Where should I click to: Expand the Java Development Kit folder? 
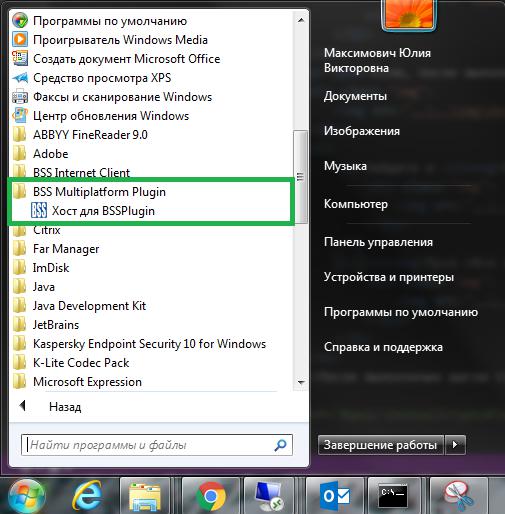point(79,306)
